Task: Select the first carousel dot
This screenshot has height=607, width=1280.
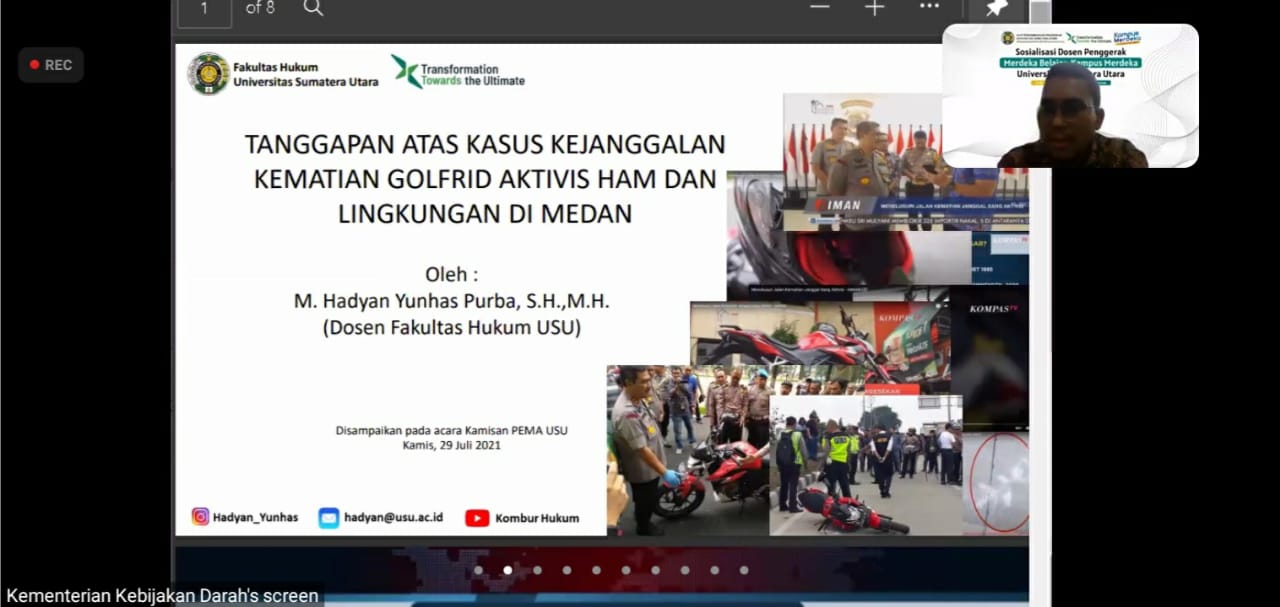Action: [x=478, y=570]
